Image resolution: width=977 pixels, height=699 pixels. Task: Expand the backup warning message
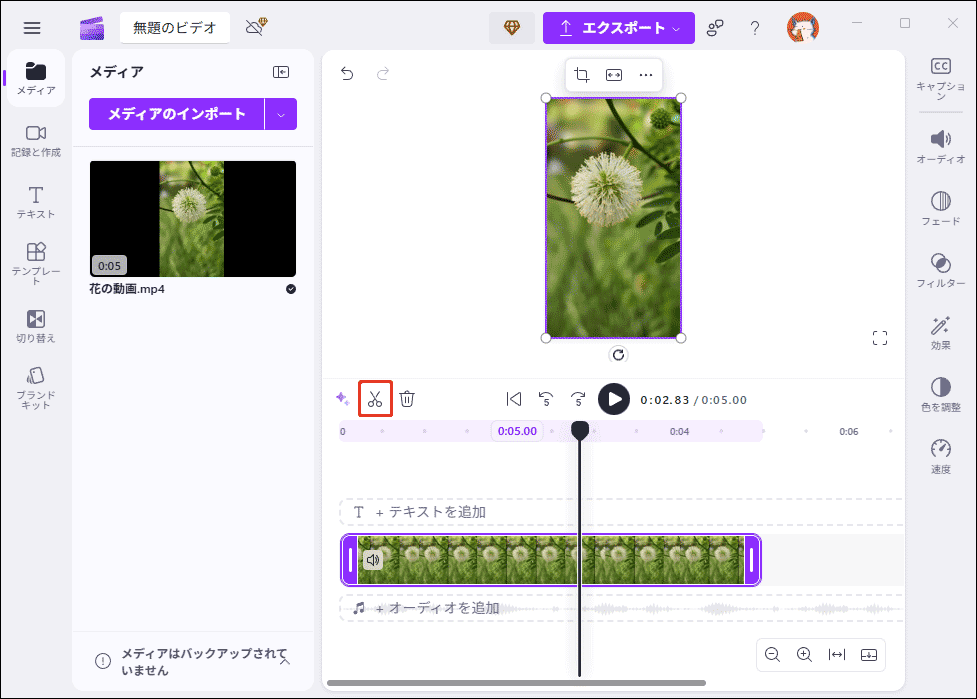pyautogui.click(x=285, y=661)
